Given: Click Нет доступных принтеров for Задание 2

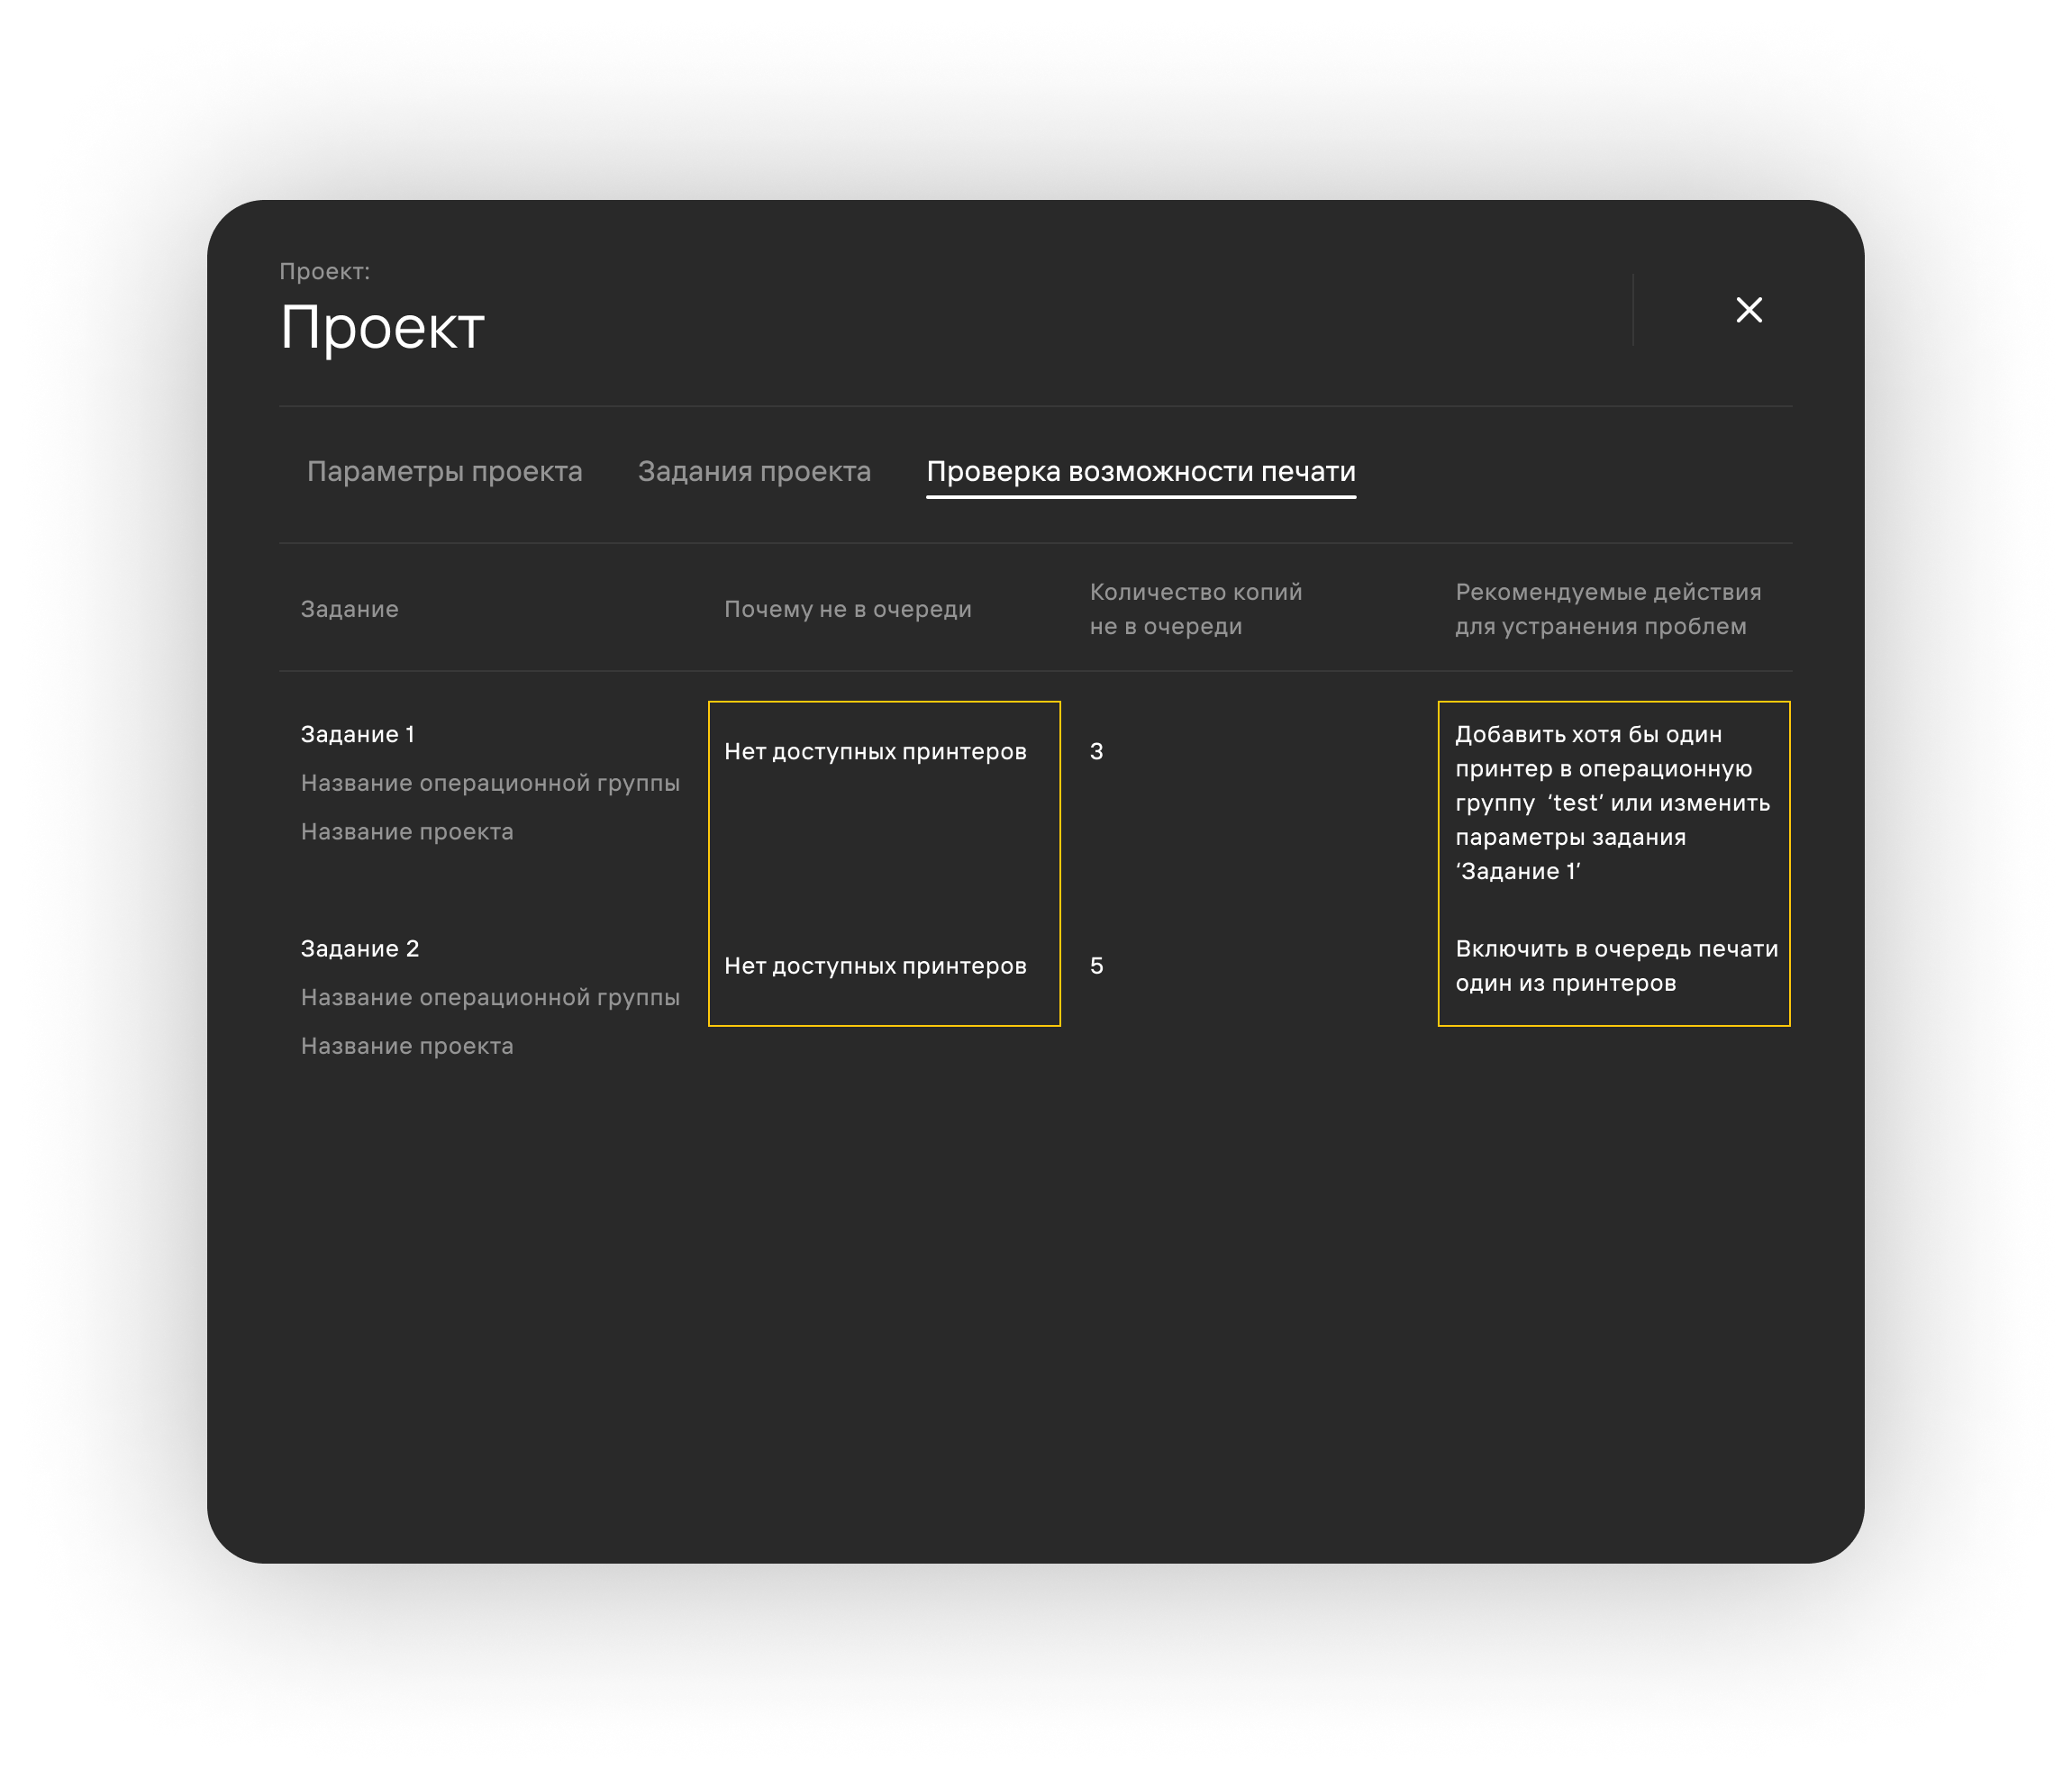Looking at the screenshot, I should 875,965.
